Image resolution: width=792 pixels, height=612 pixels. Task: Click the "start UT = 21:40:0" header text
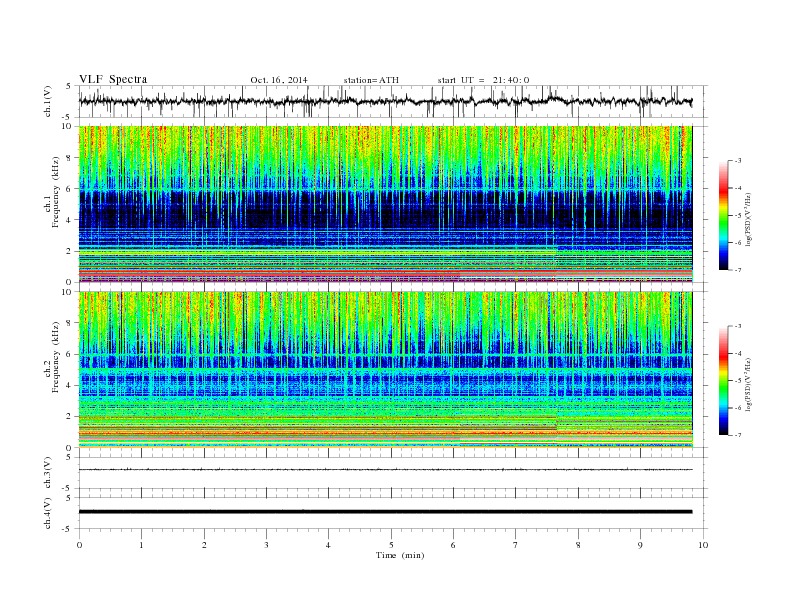[x=483, y=80]
